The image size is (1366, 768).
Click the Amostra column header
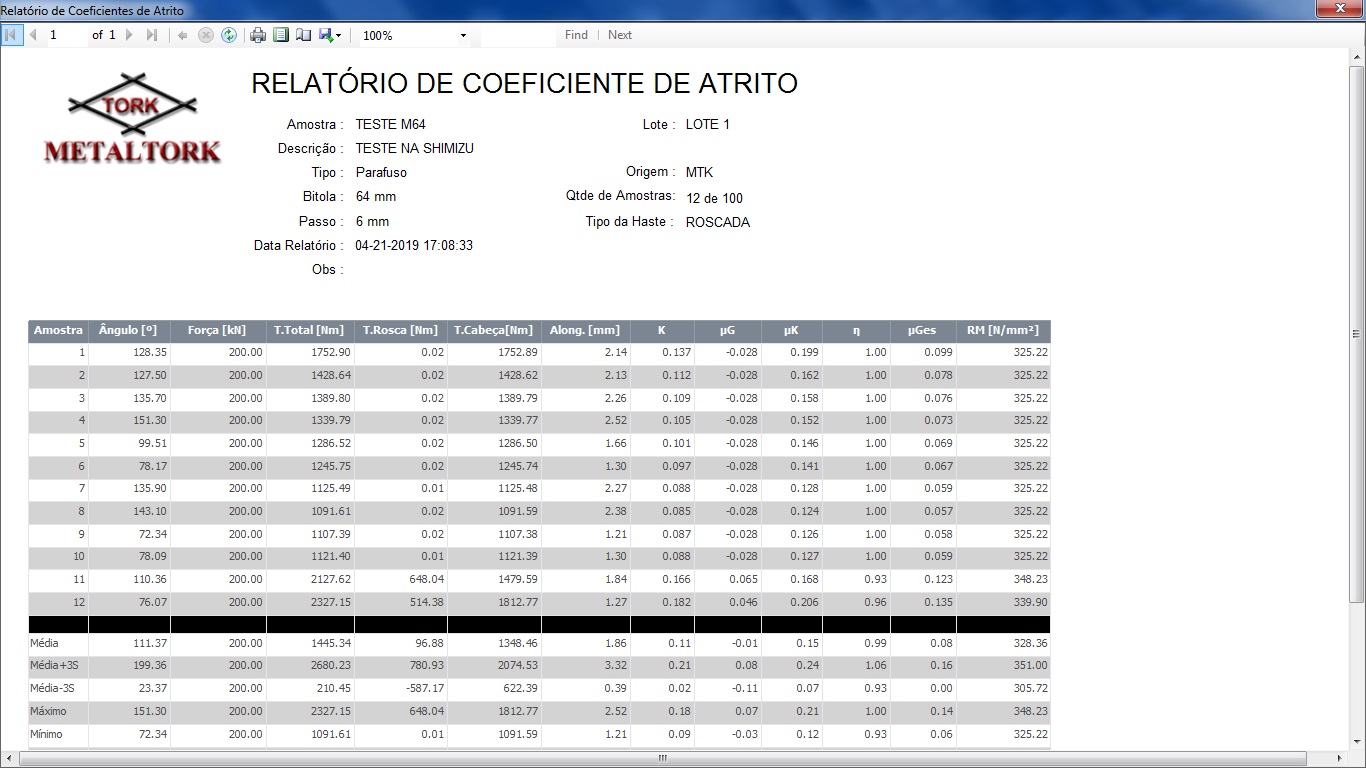coord(58,330)
